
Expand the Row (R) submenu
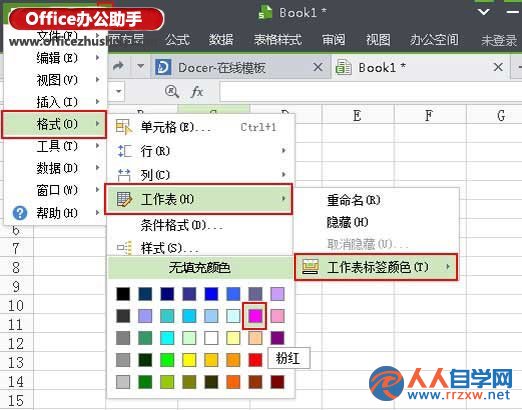pos(202,151)
